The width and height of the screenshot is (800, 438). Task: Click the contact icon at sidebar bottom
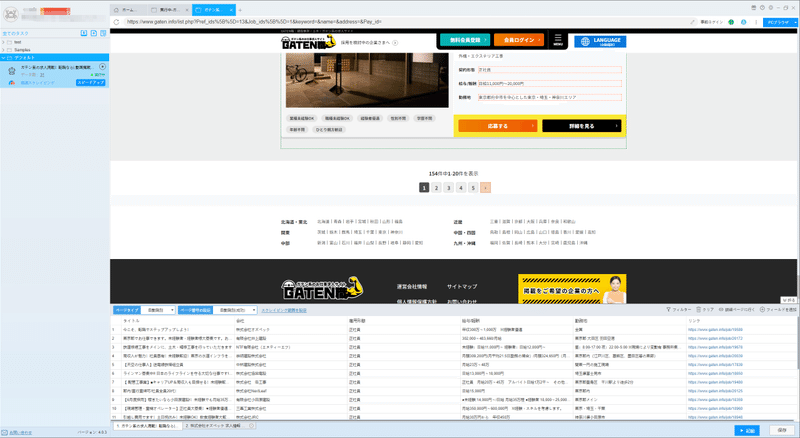click(5, 432)
